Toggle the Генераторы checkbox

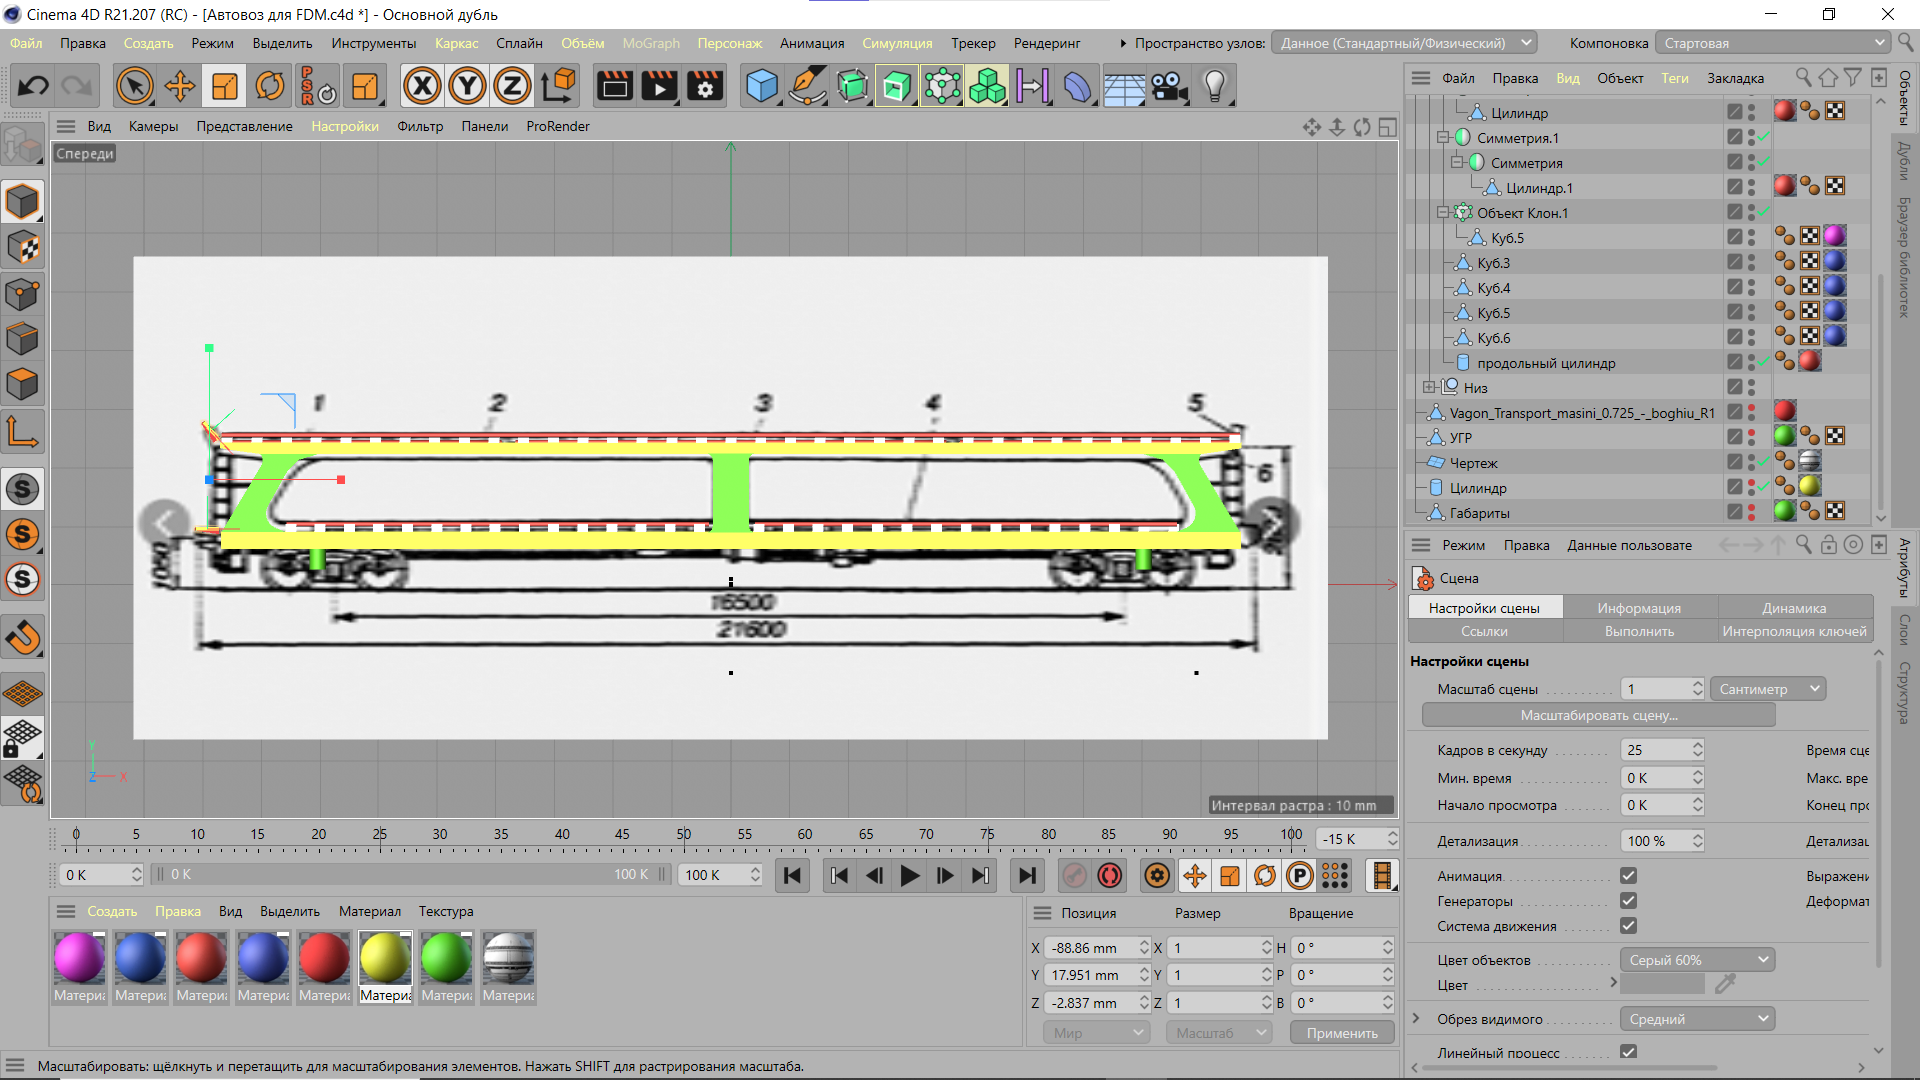point(1628,901)
